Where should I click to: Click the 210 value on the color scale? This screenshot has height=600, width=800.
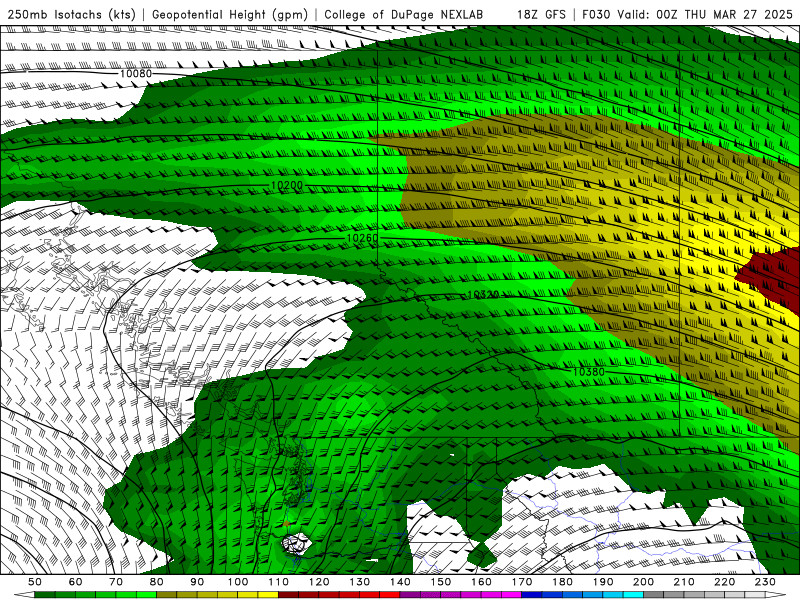[684, 582]
